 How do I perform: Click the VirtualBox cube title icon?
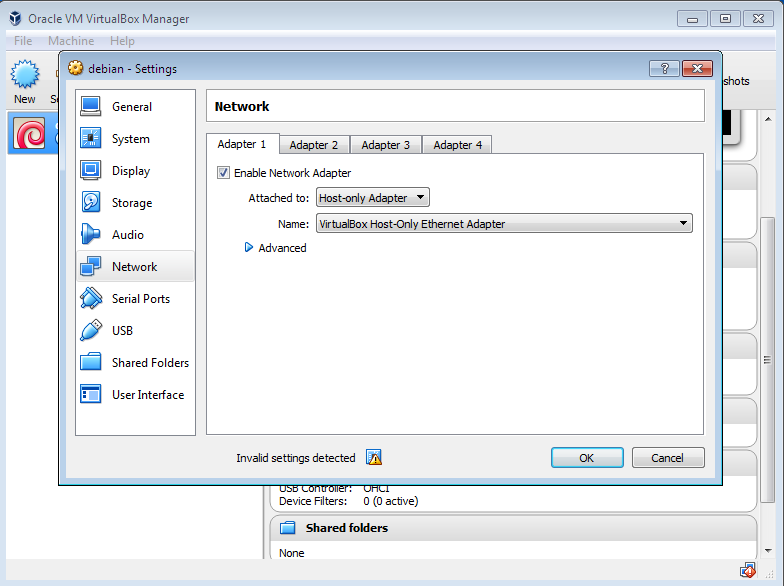pyautogui.click(x=16, y=18)
